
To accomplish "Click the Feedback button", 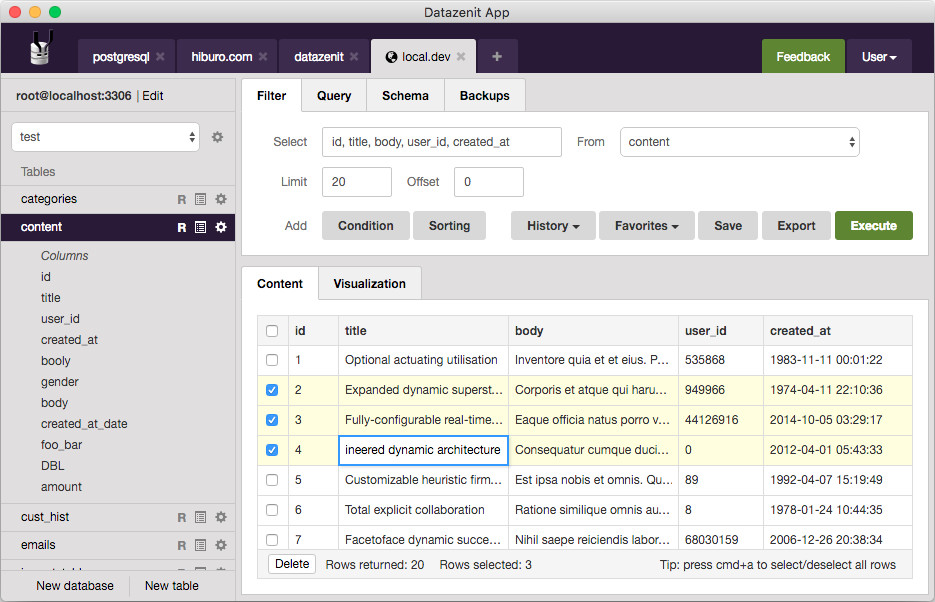I will (803, 57).
